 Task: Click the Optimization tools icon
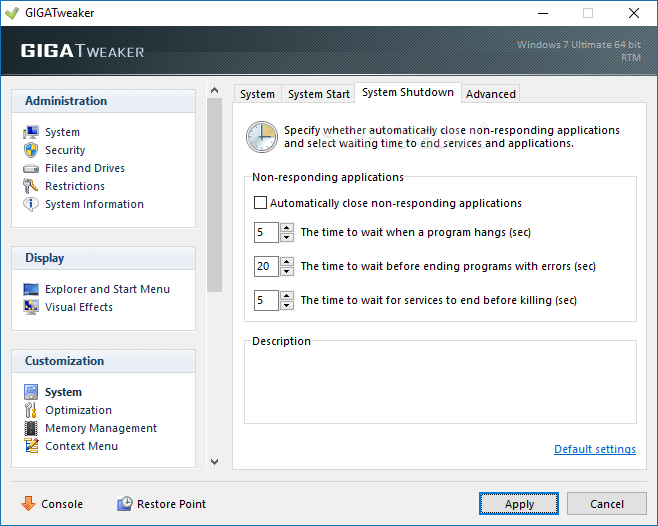point(31,410)
